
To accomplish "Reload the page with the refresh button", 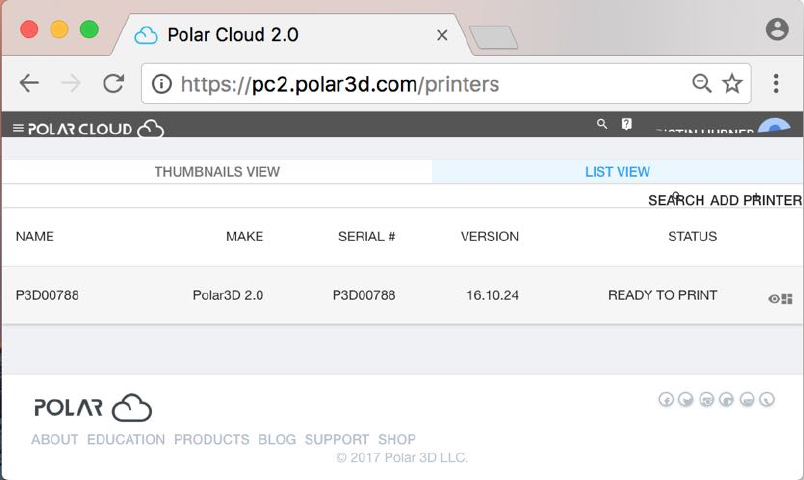I will (x=113, y=84).
